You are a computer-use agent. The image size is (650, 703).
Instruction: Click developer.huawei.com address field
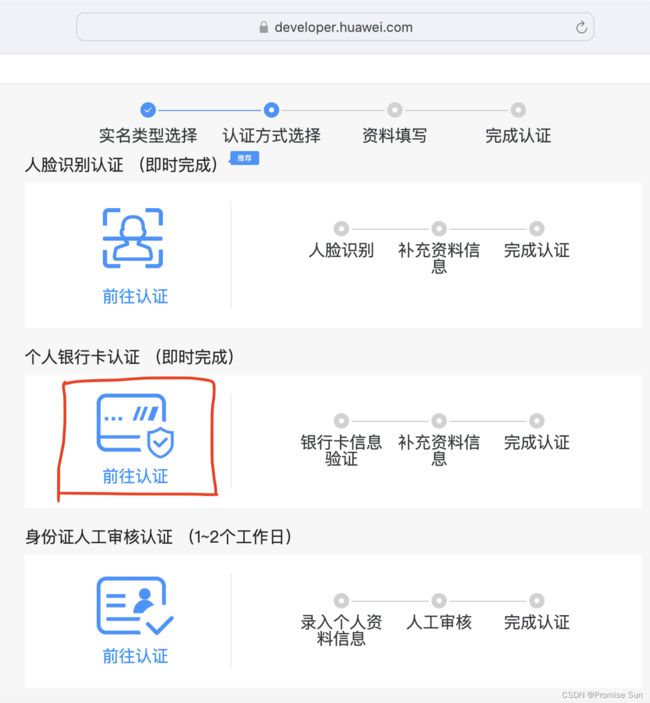(x=335, y=27)
